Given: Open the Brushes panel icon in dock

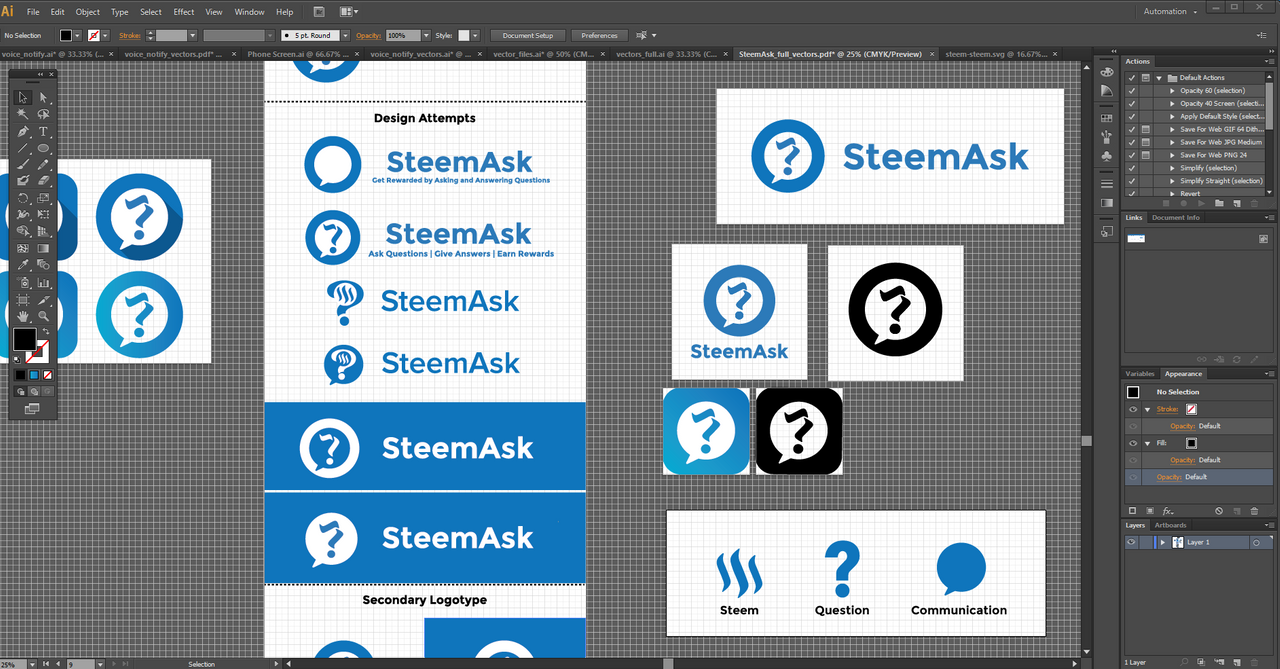Looking at the screenshot, I should pos(1107,137).
